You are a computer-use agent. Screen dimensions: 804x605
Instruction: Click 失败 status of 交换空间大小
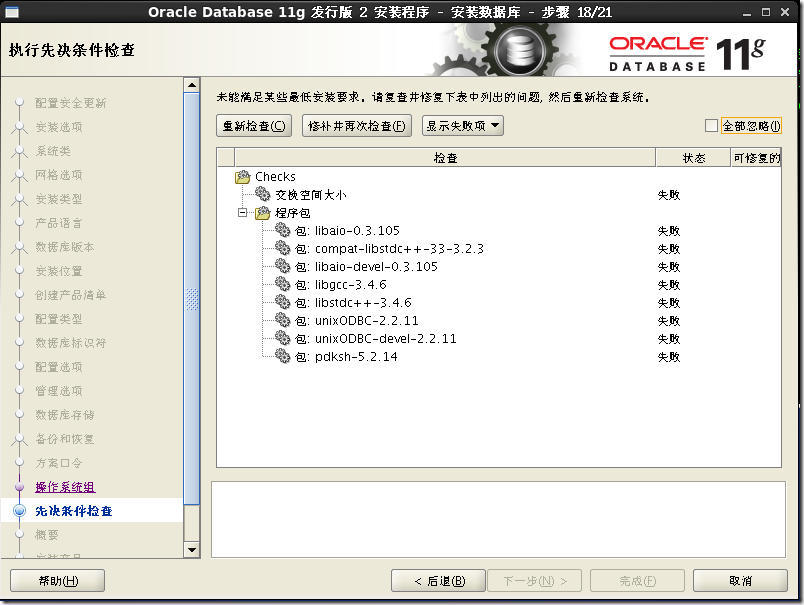(x=669, y=195)
